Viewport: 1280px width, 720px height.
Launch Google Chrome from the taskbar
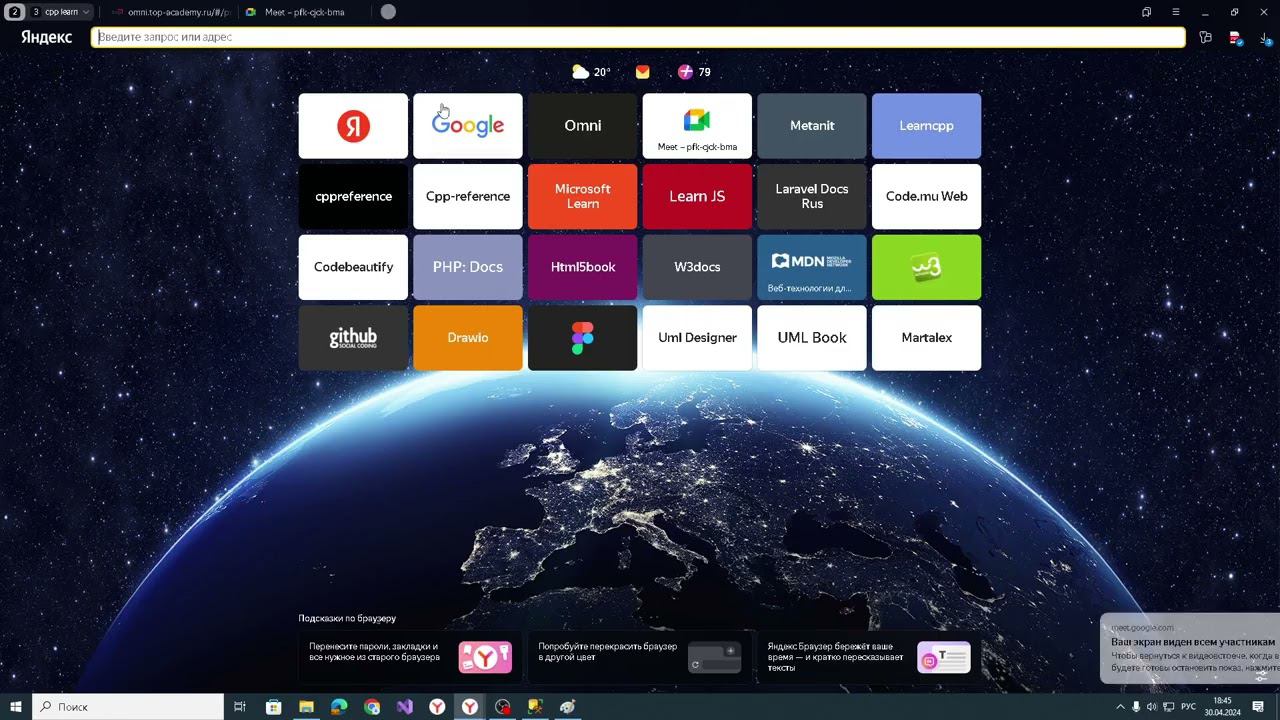(372, 707)
